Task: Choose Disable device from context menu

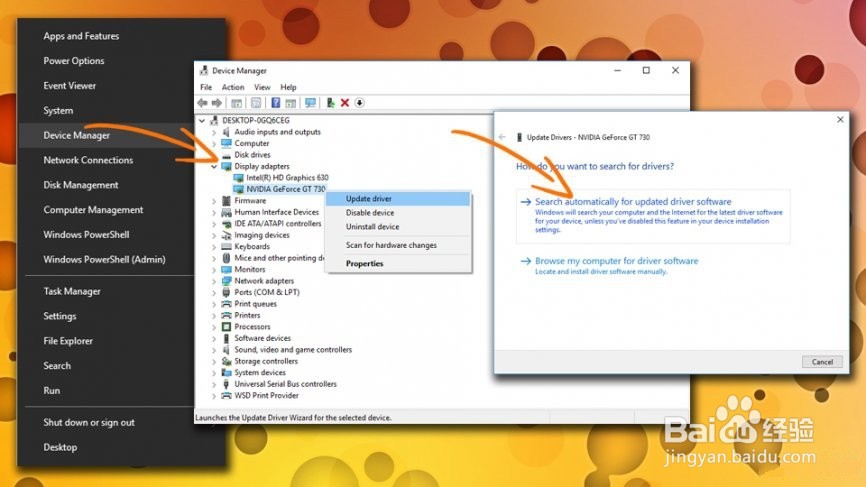Action: [x=398, y=213]
